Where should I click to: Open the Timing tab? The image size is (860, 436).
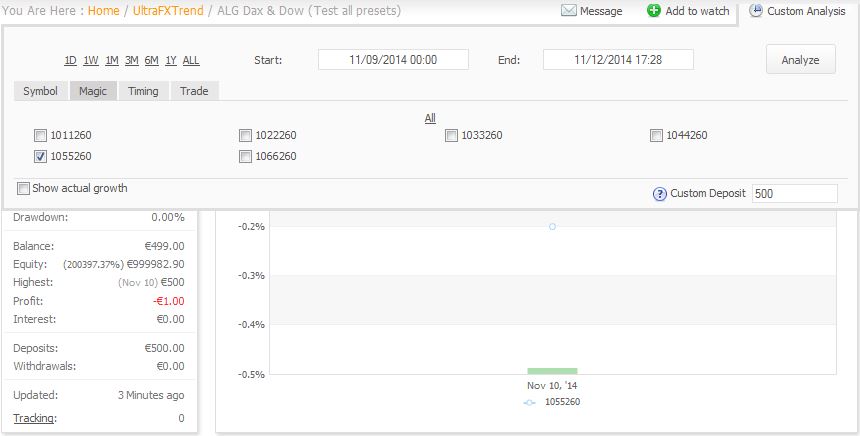pos(143,91)
